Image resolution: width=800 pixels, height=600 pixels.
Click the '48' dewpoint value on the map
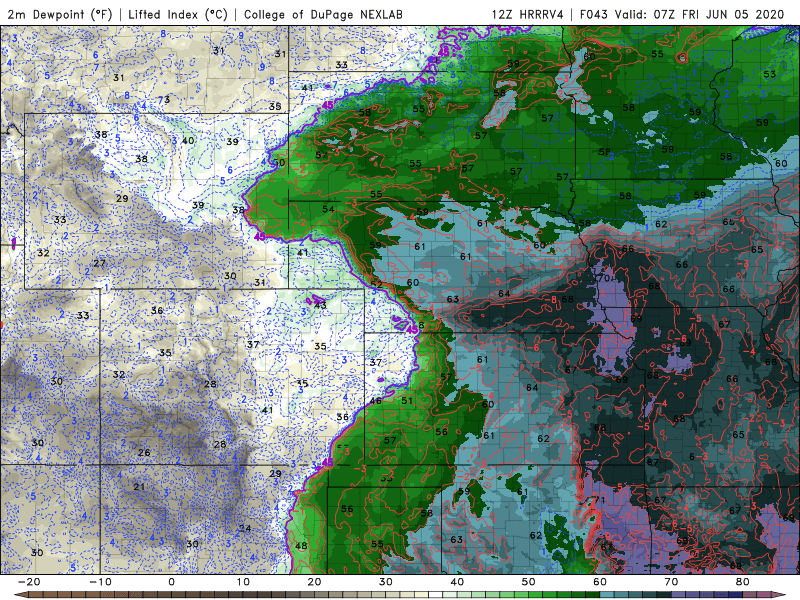(301, 546)
